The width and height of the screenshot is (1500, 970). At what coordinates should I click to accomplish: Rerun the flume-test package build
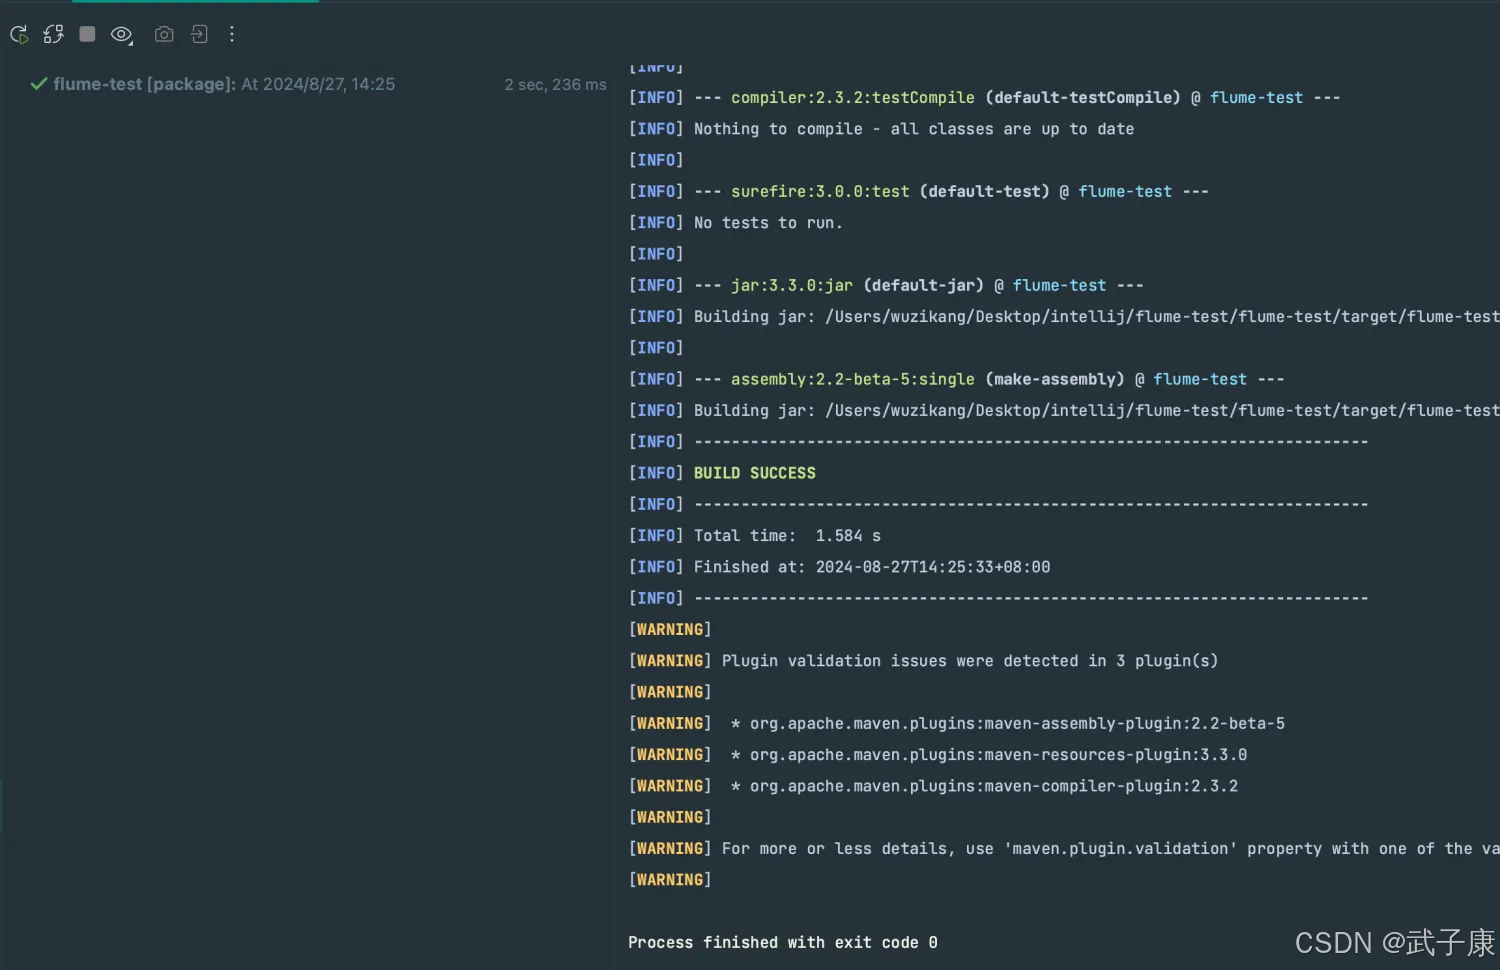click(19, 35)
